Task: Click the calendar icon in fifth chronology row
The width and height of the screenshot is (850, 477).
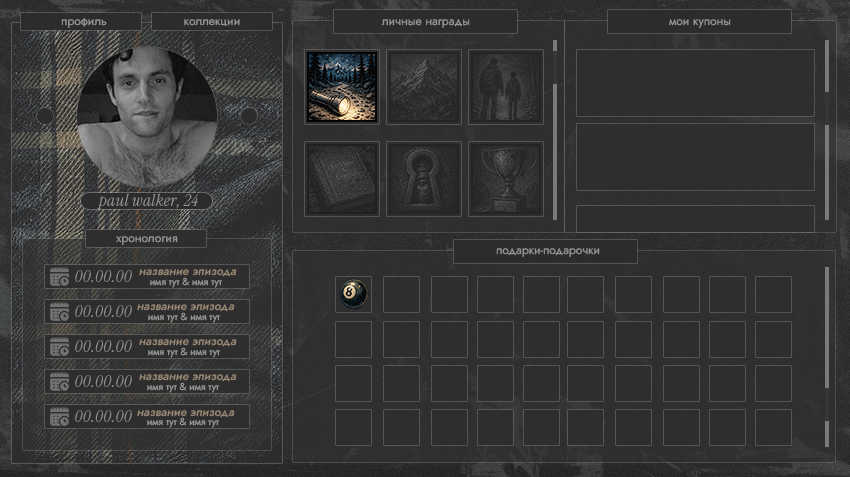Action: (x=59, y=417)
